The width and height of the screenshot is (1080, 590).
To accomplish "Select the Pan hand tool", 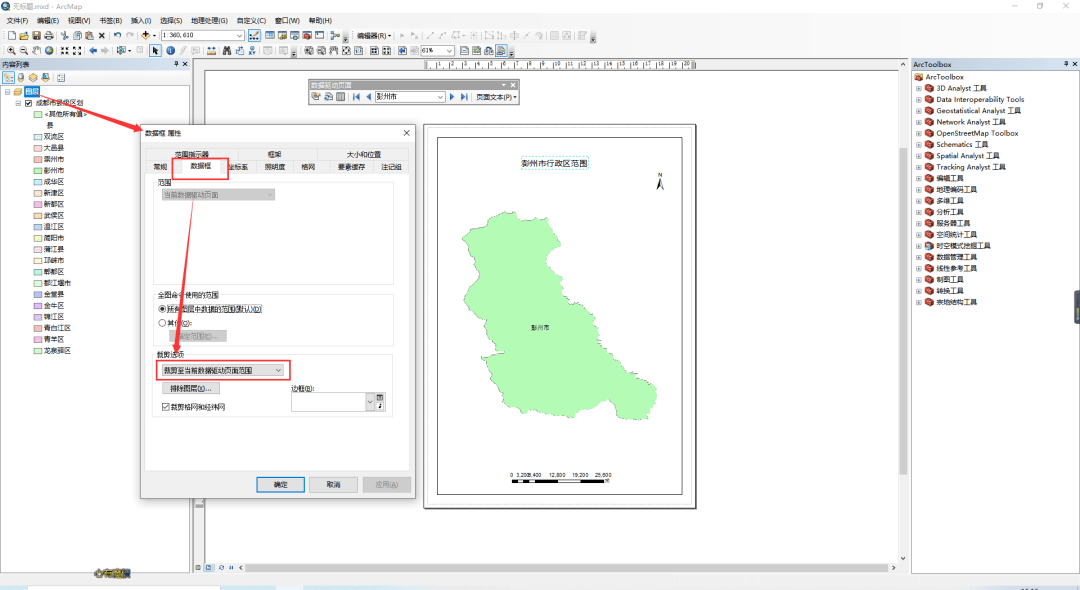I will pyautogui.click(x=36, y=50).
